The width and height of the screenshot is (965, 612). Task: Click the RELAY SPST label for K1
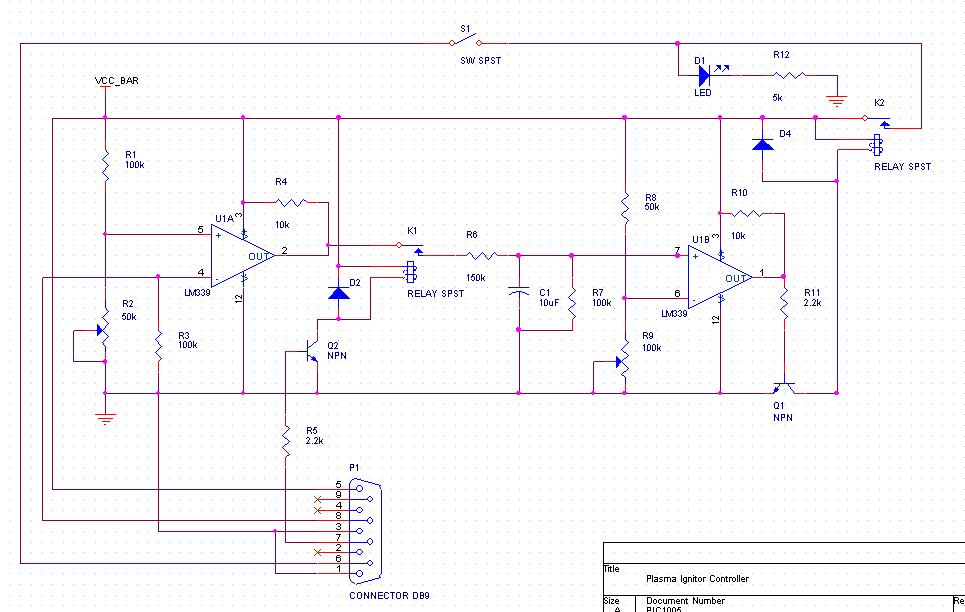point(436,293)
